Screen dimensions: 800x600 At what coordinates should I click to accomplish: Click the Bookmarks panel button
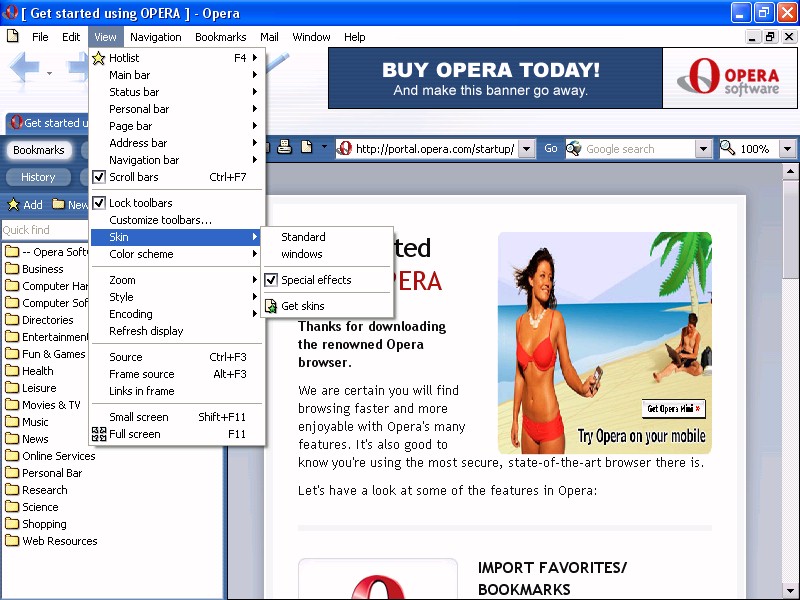tap(39, 150)
